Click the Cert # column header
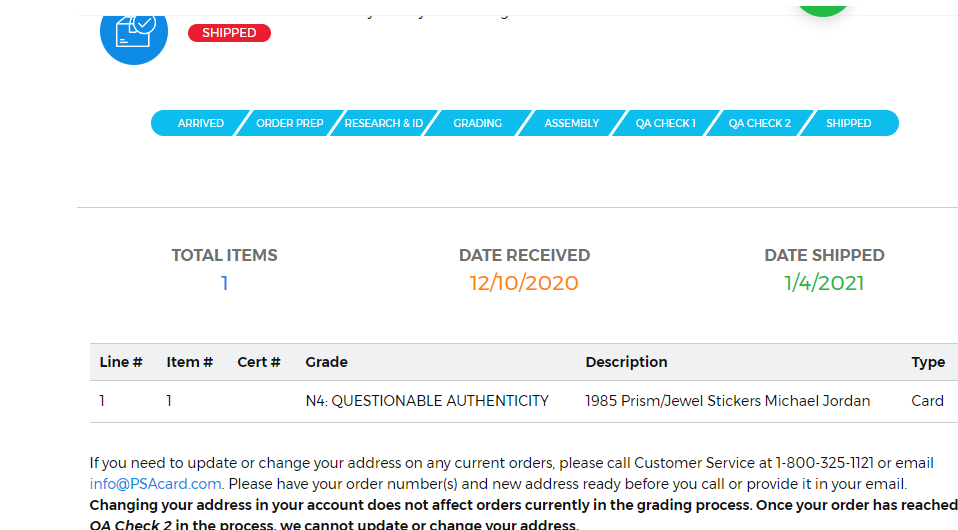 [x=258, y=362]
